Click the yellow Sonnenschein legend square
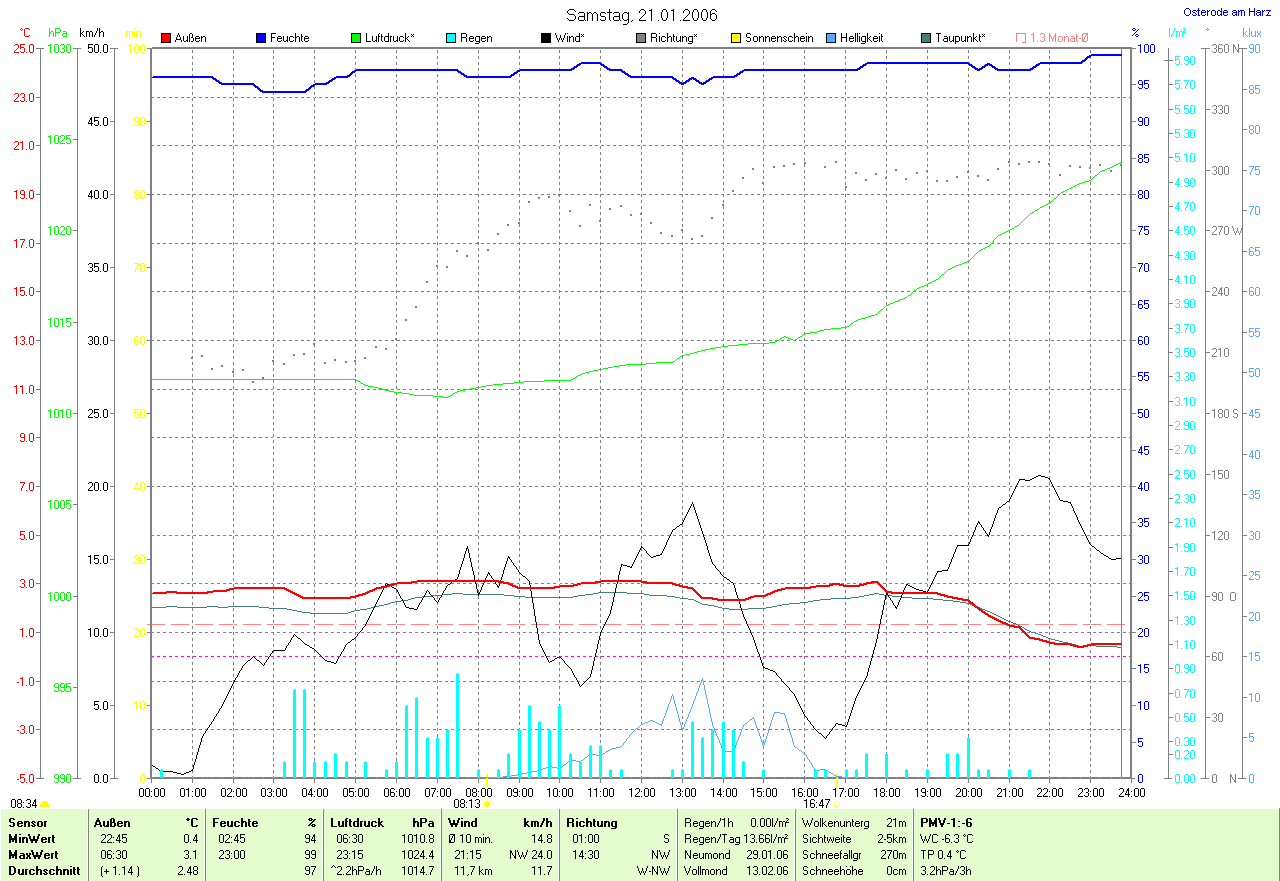This screenshot has width=1280, height=881. (736, 38)
